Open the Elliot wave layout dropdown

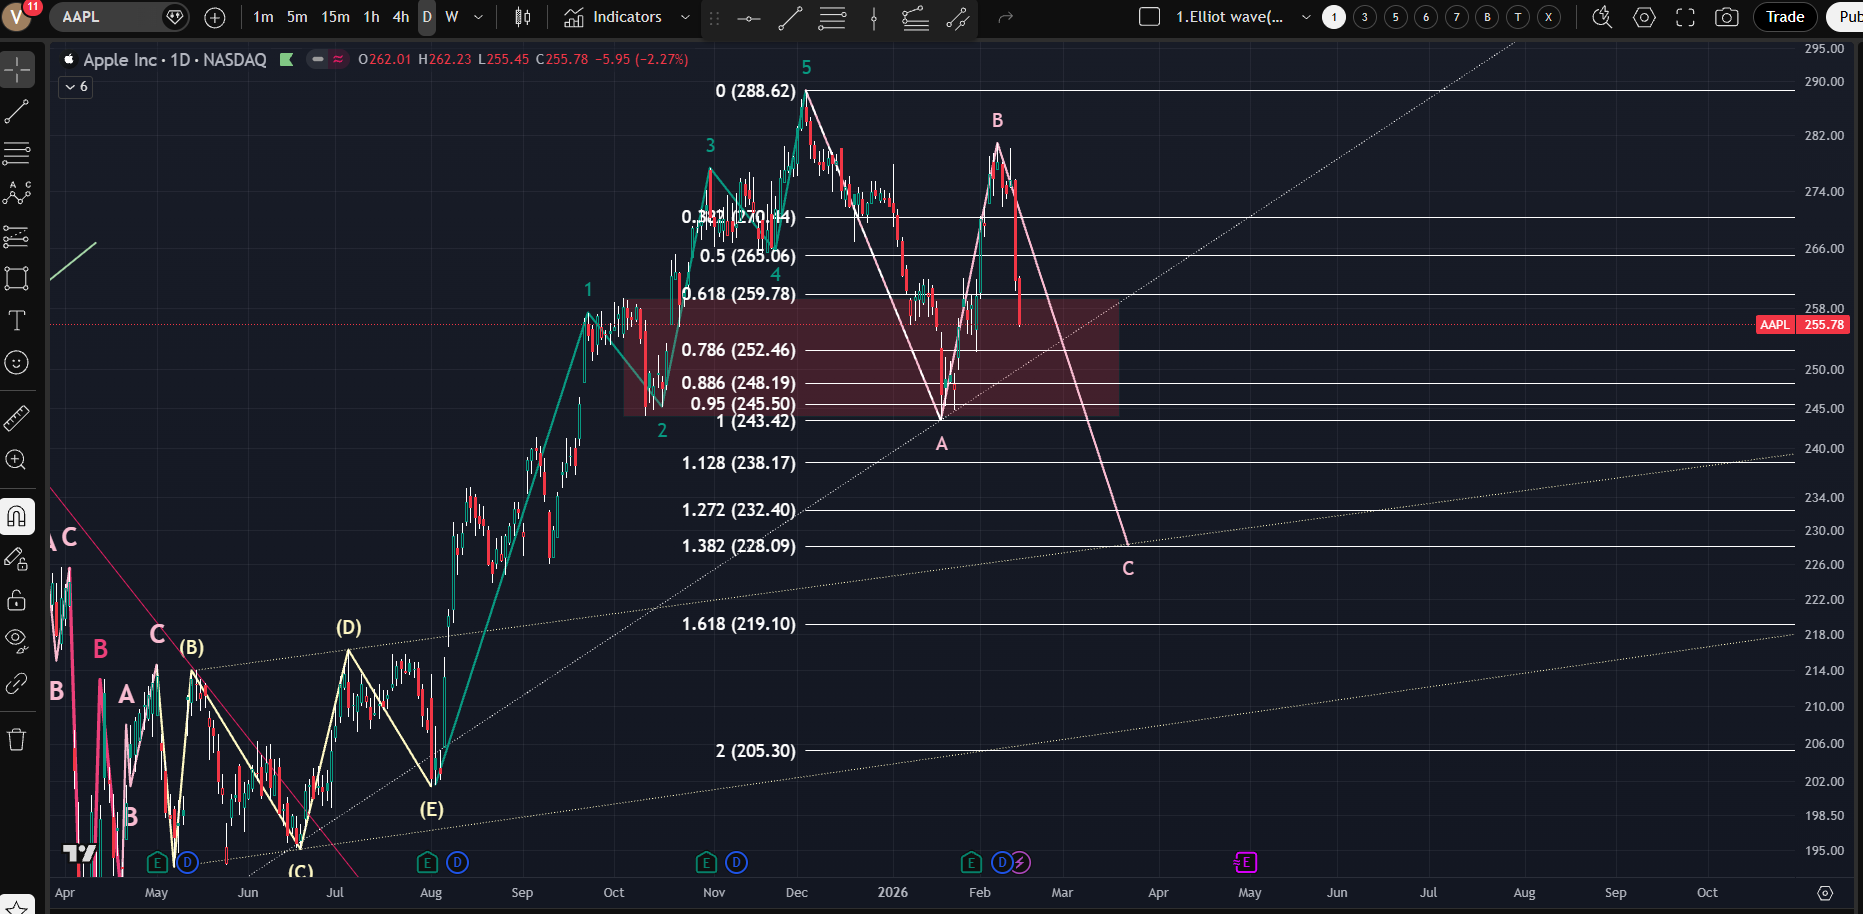tap(1305, 17)
